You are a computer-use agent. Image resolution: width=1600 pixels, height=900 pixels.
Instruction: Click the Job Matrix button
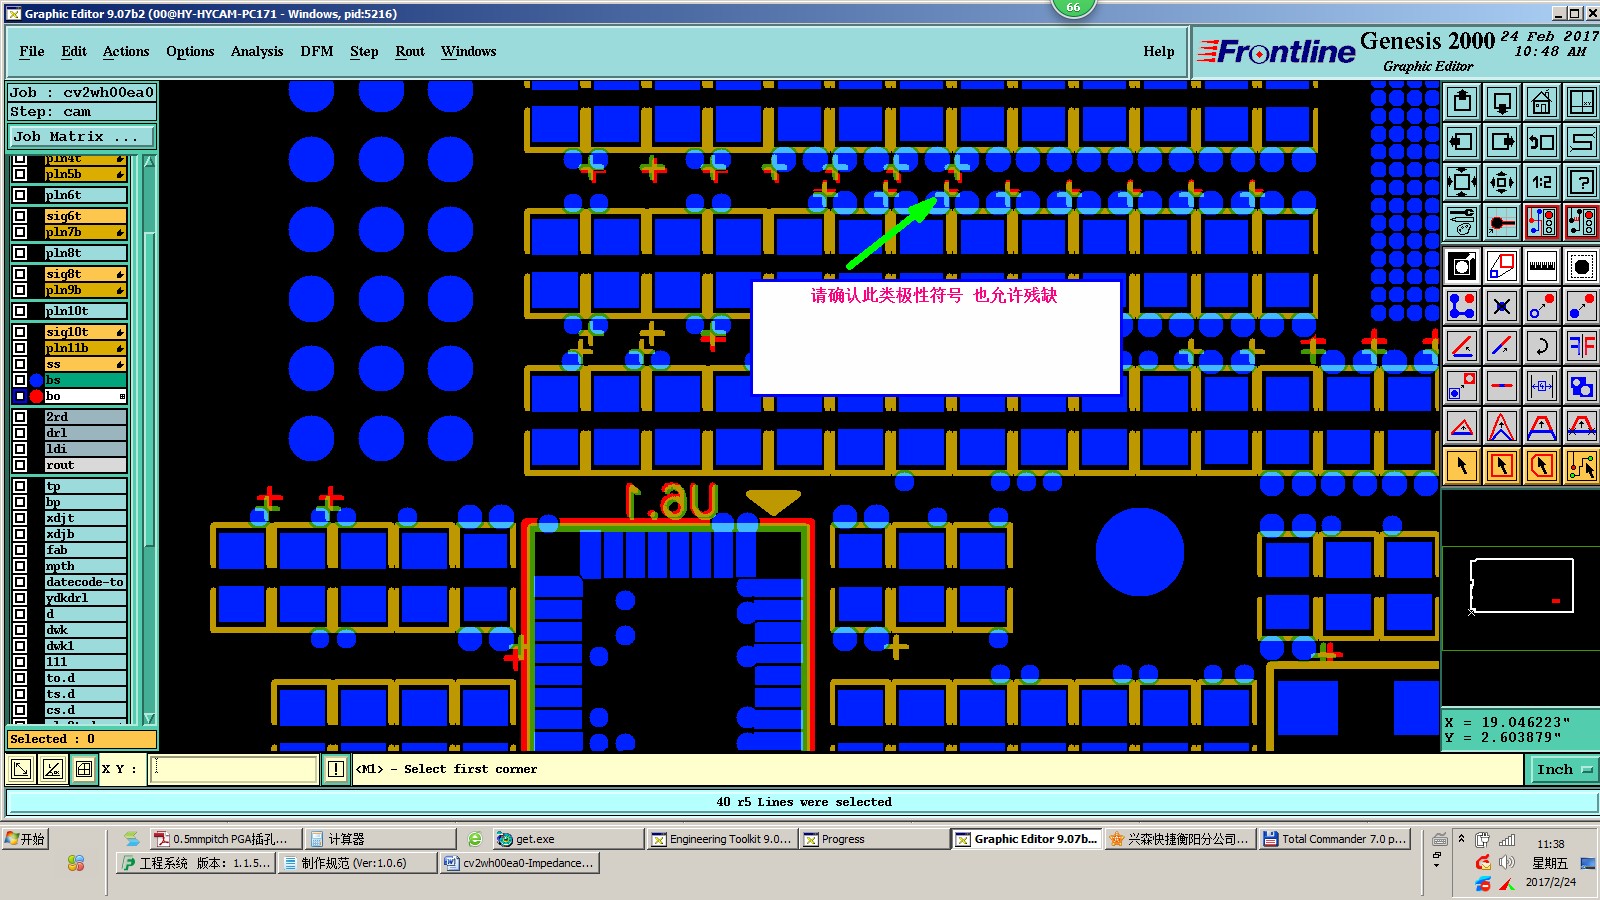coord(82,136)
